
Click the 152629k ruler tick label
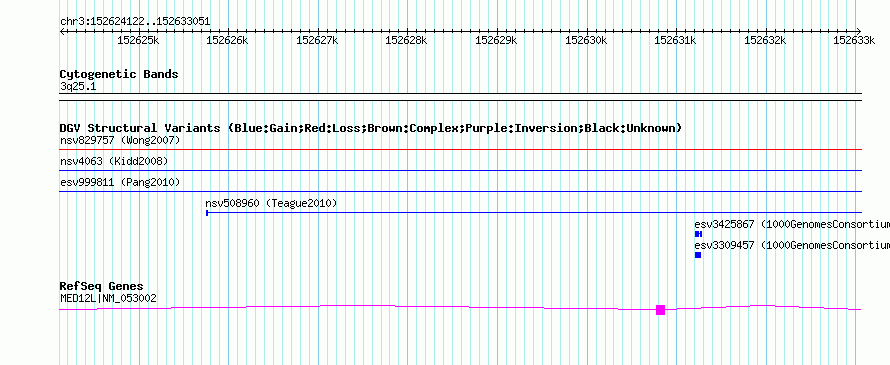pos(496,40)
